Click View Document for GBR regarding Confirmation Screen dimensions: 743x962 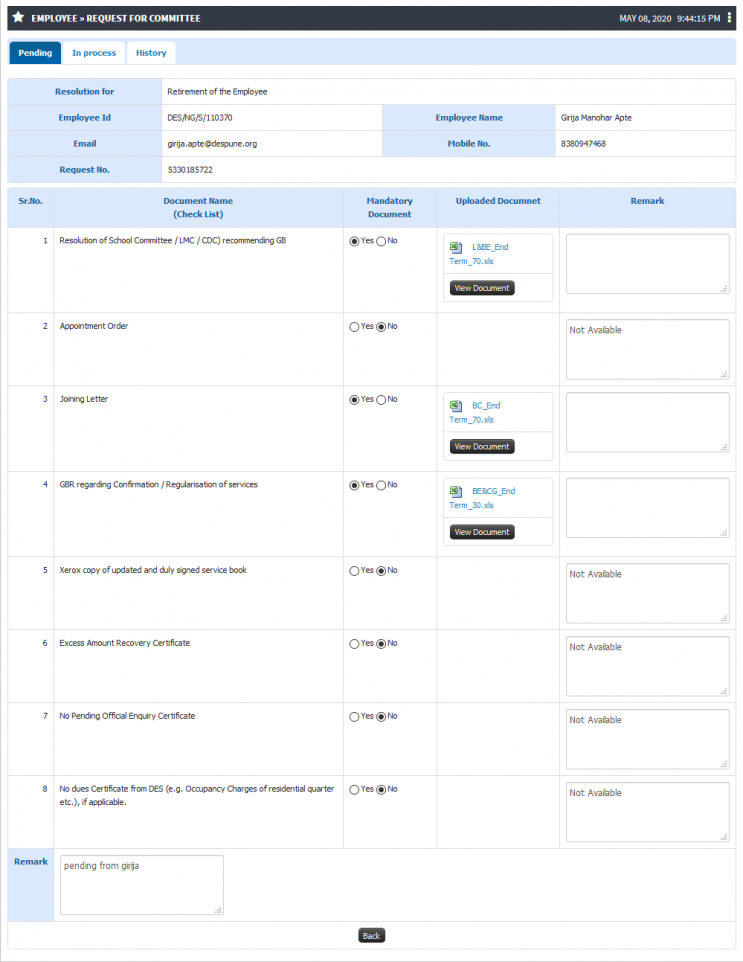482,532
